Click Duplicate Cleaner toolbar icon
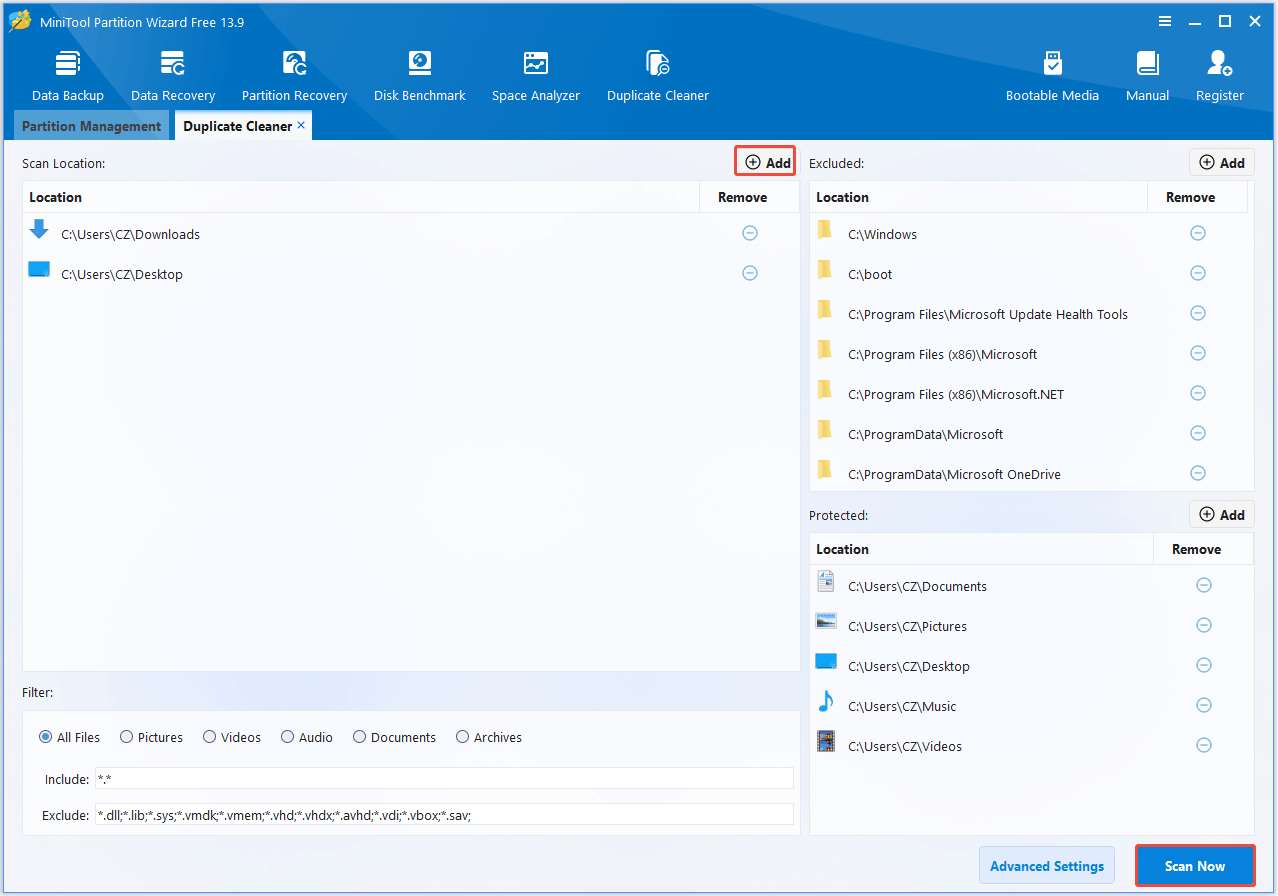Screen dimensions: 1278x896 (x=658, y=76)
